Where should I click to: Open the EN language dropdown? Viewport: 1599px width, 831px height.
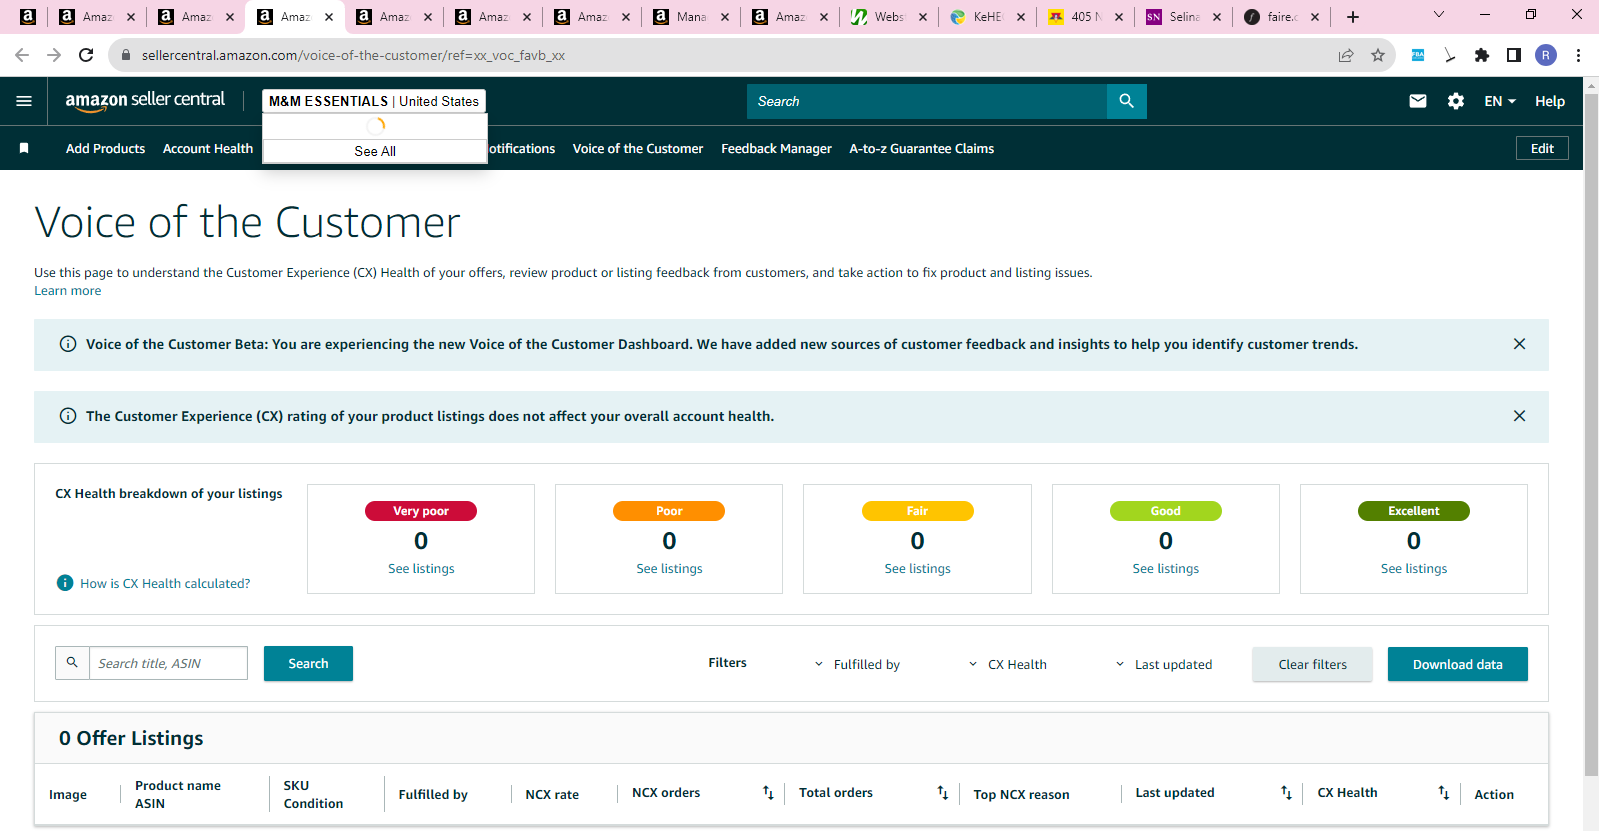click(1500, 101)
